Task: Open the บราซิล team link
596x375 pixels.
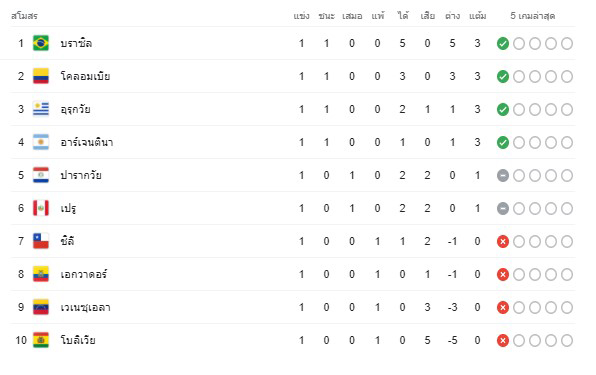Action: pos(76,43)
